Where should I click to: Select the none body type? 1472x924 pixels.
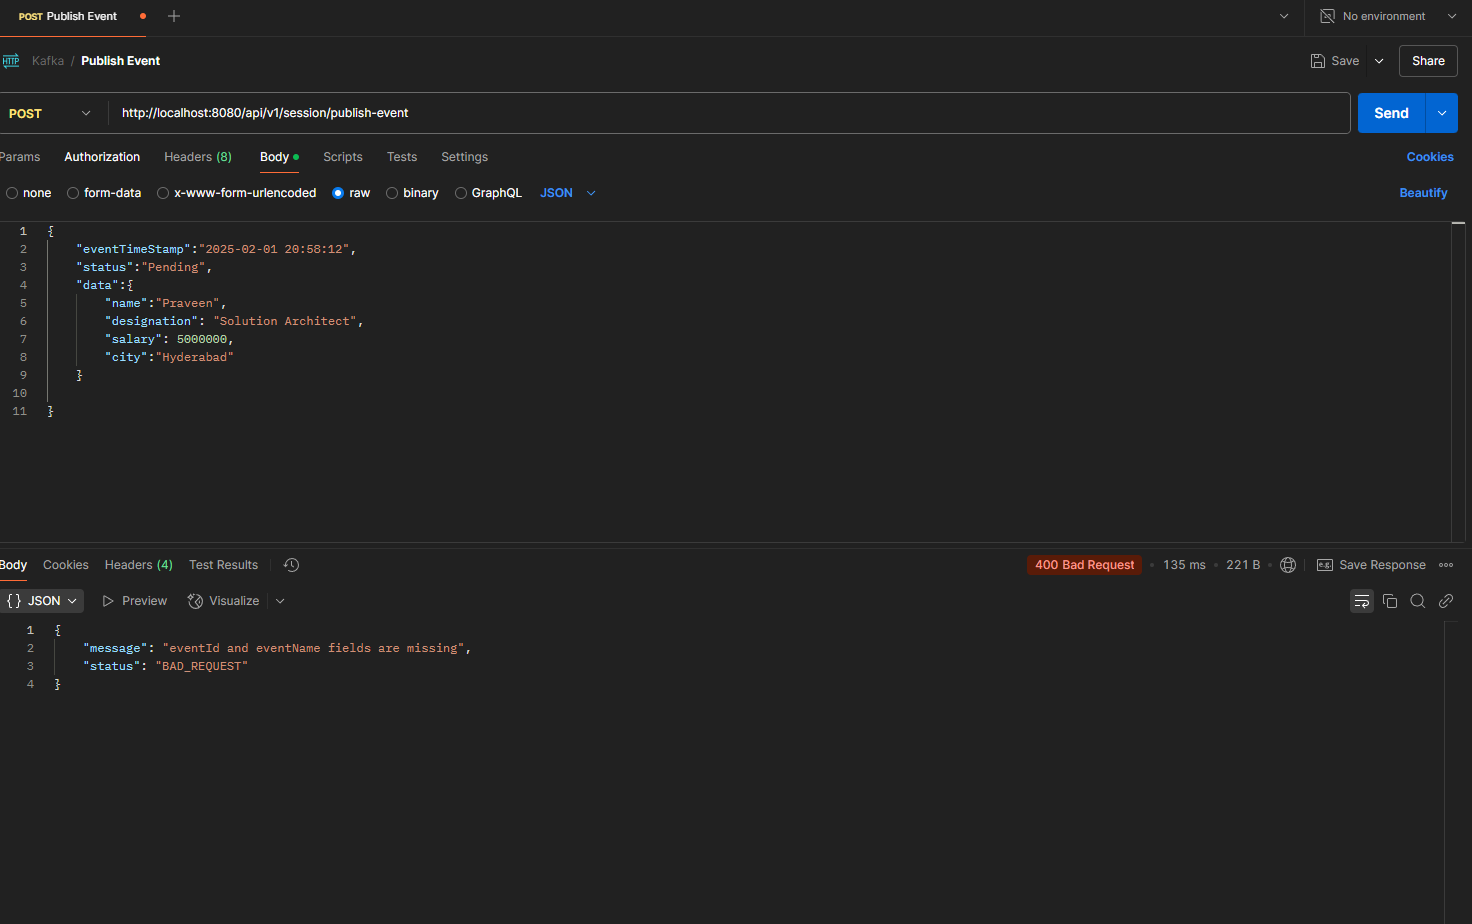point(13,193)
